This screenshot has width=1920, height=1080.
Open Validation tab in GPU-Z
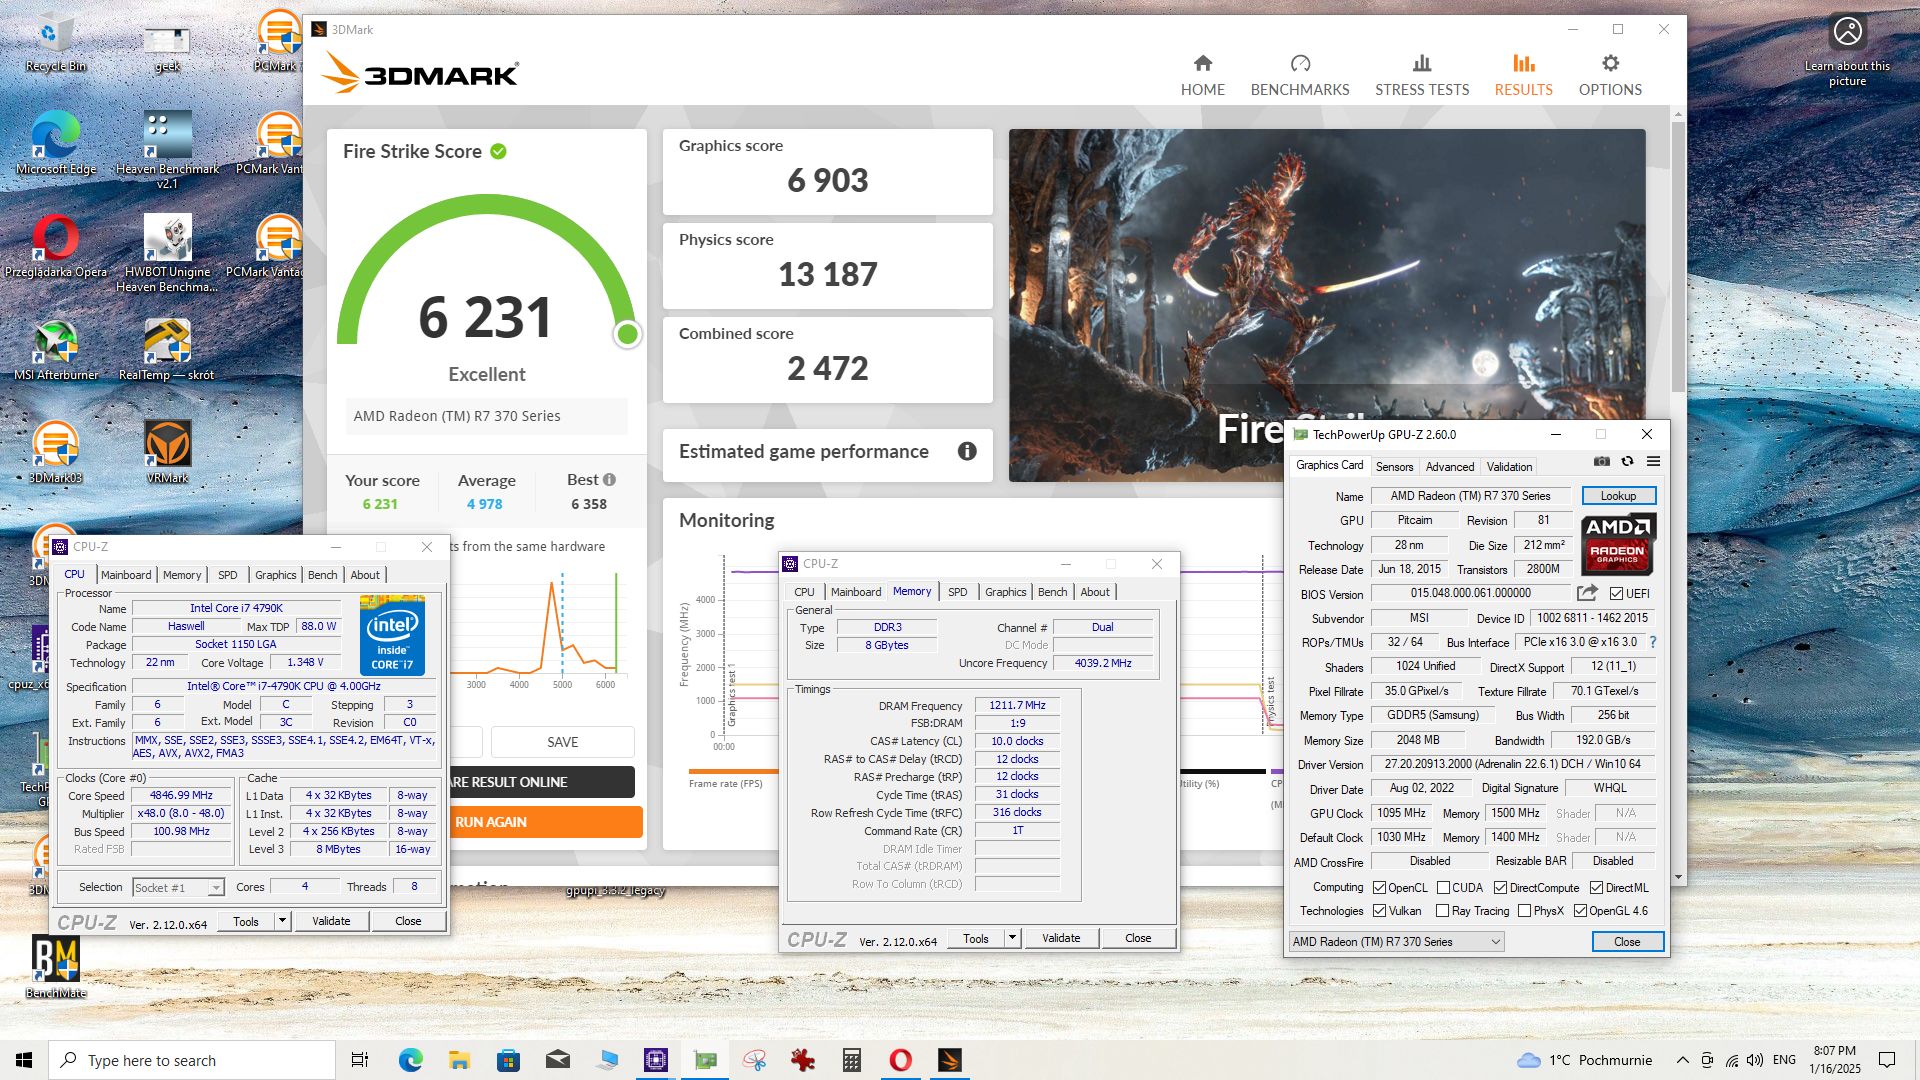click(x=1509, y=466)
